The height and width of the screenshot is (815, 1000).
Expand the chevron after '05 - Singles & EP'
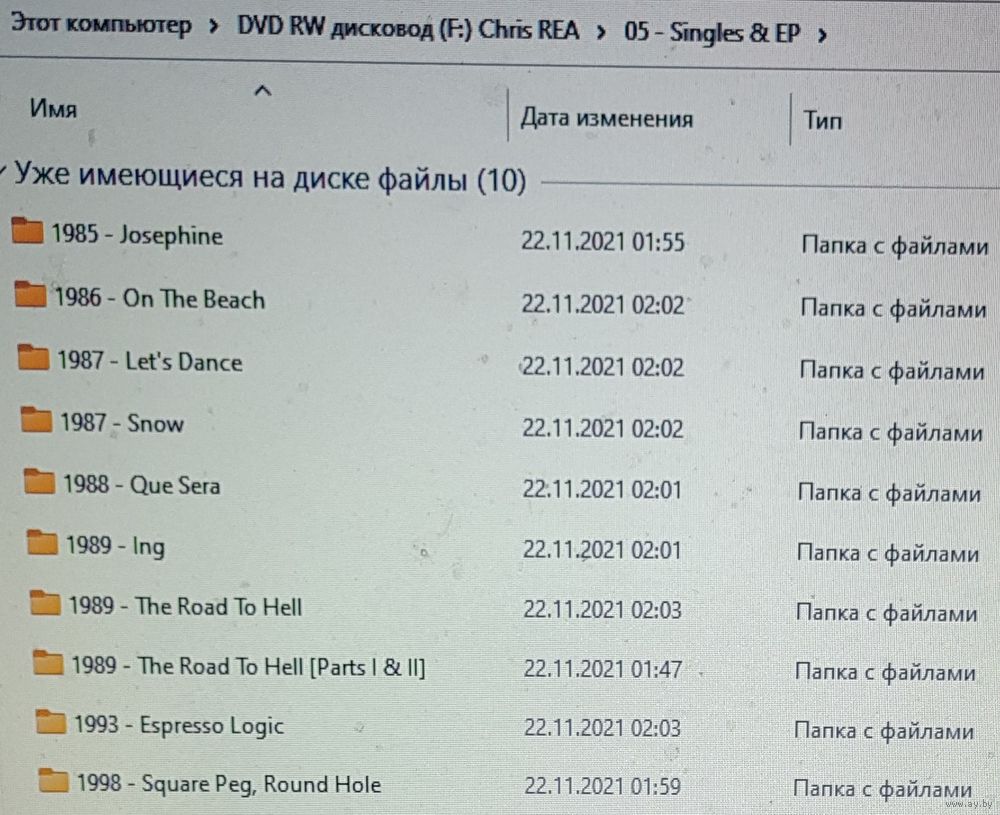click(x=822, y=35)
